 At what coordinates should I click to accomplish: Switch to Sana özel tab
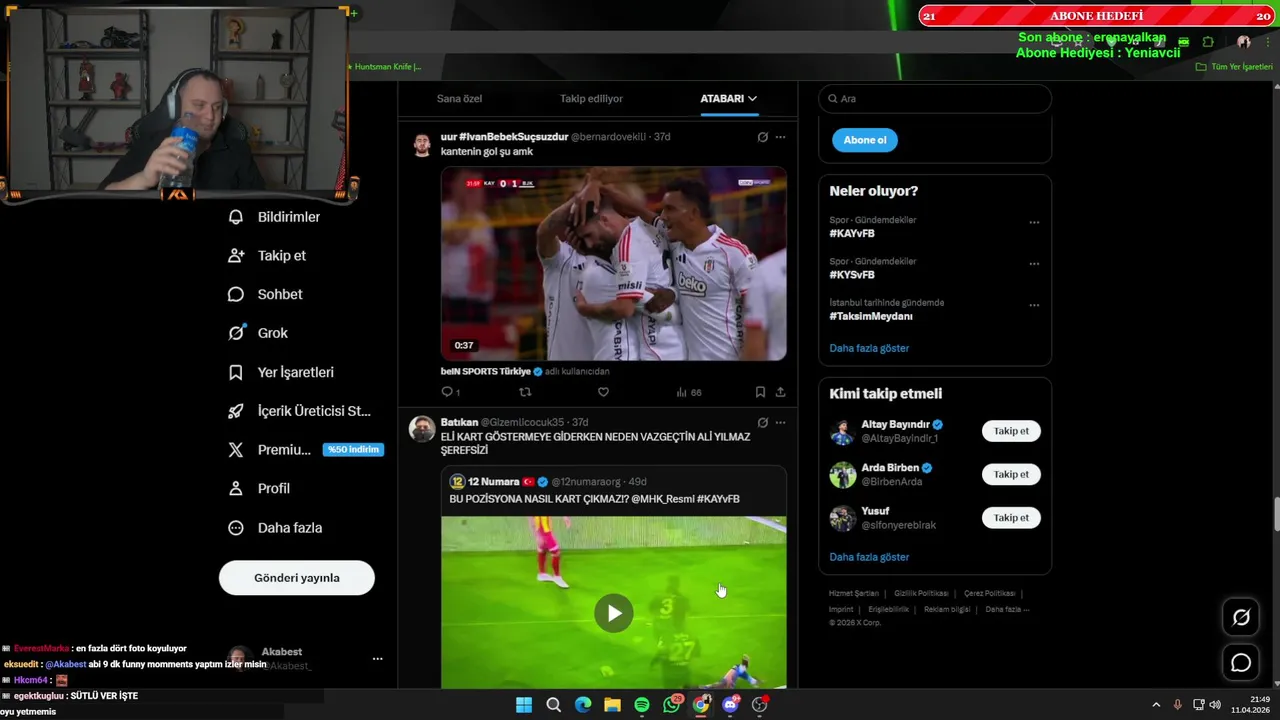pos(459,99)
